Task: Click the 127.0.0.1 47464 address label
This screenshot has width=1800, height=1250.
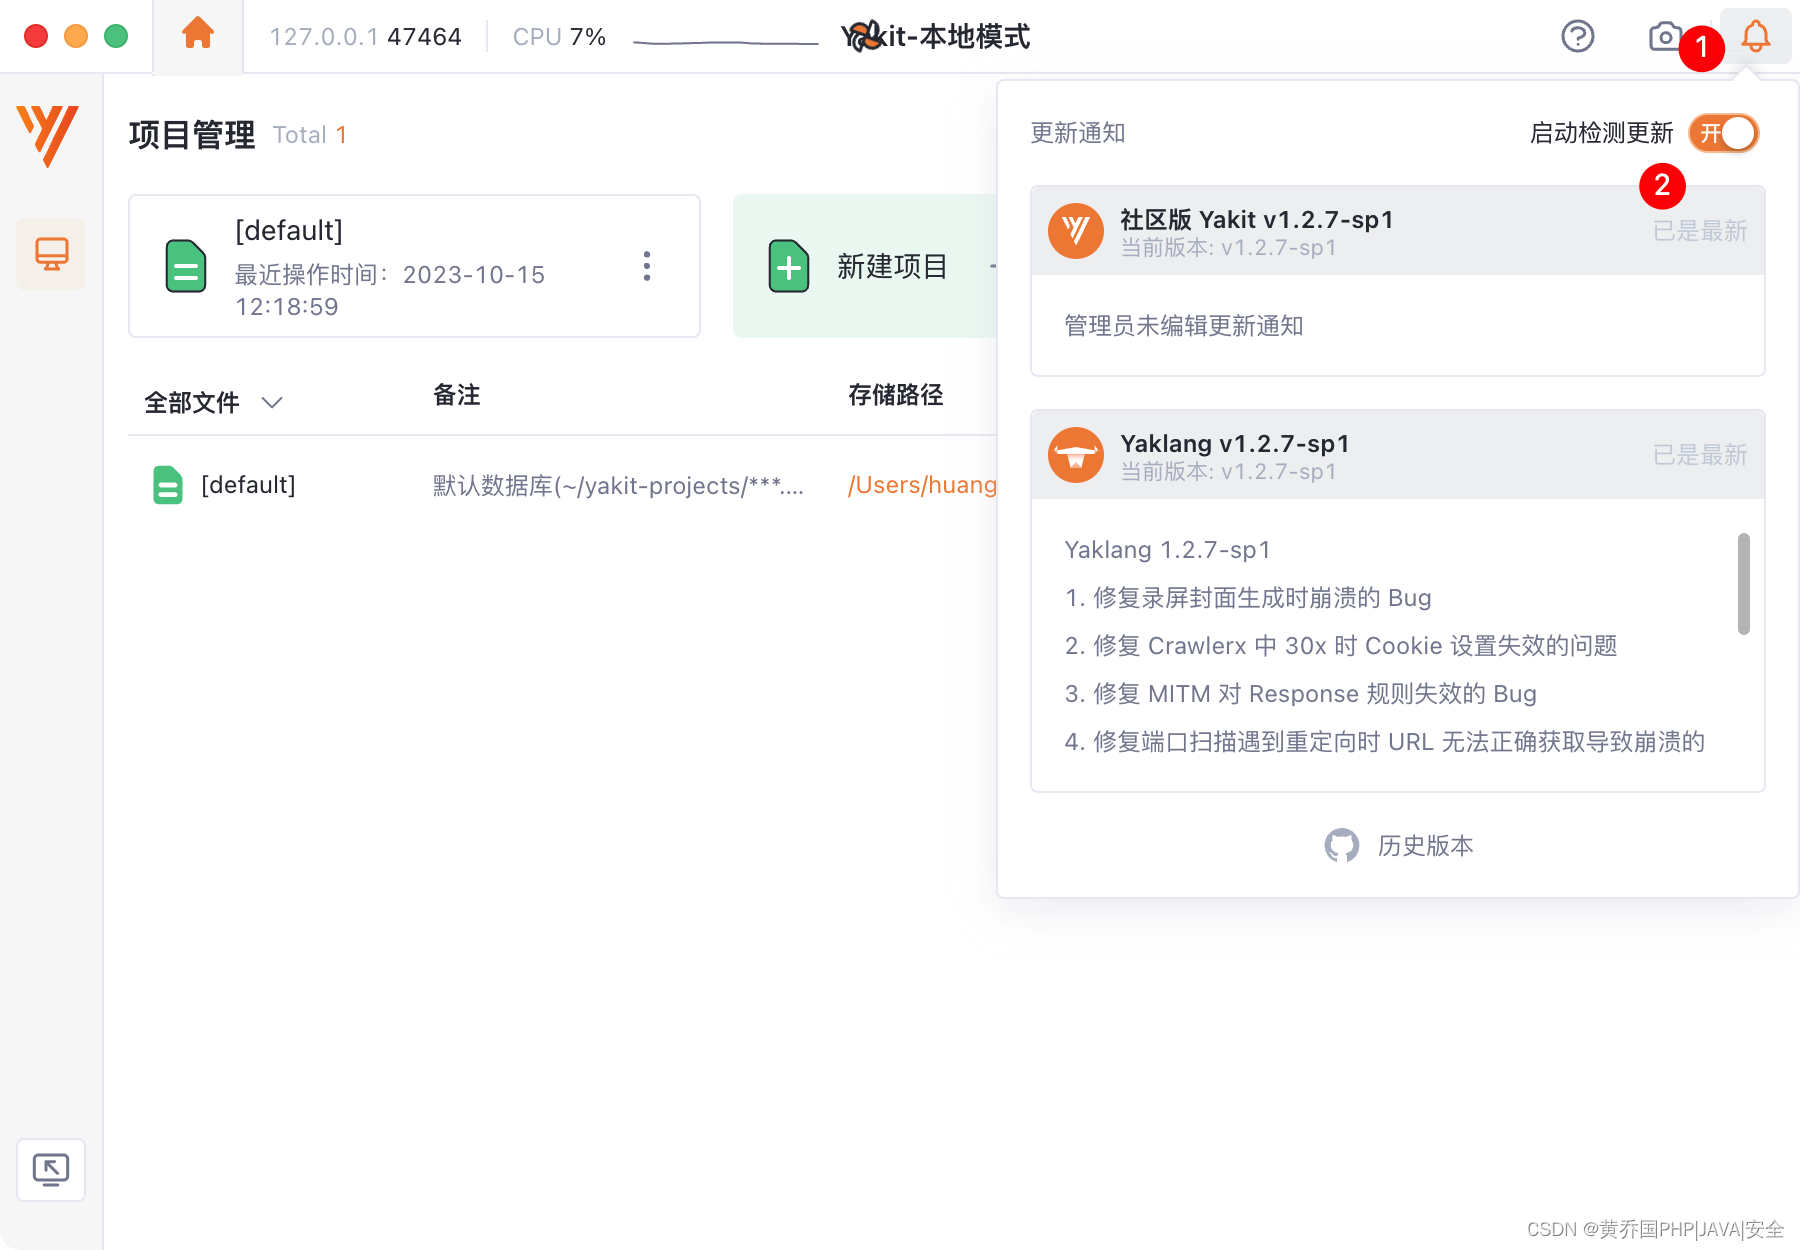Action: 365,37
